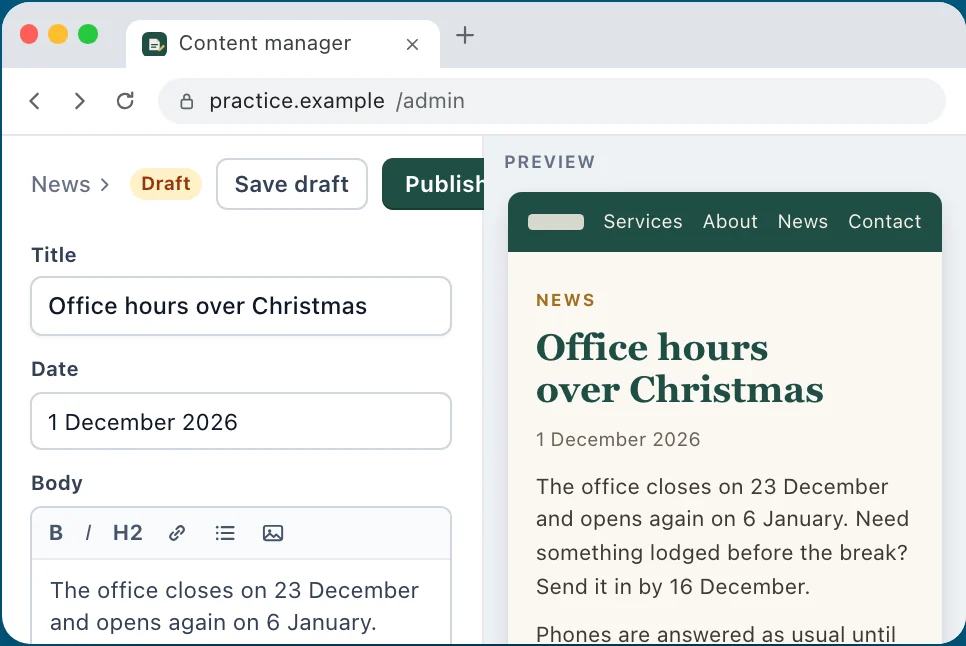Image resolution: width=966 pixels, height=646 pixels.
Task: Toggle bold formatting in body editor
Action: tap(56, 533)
